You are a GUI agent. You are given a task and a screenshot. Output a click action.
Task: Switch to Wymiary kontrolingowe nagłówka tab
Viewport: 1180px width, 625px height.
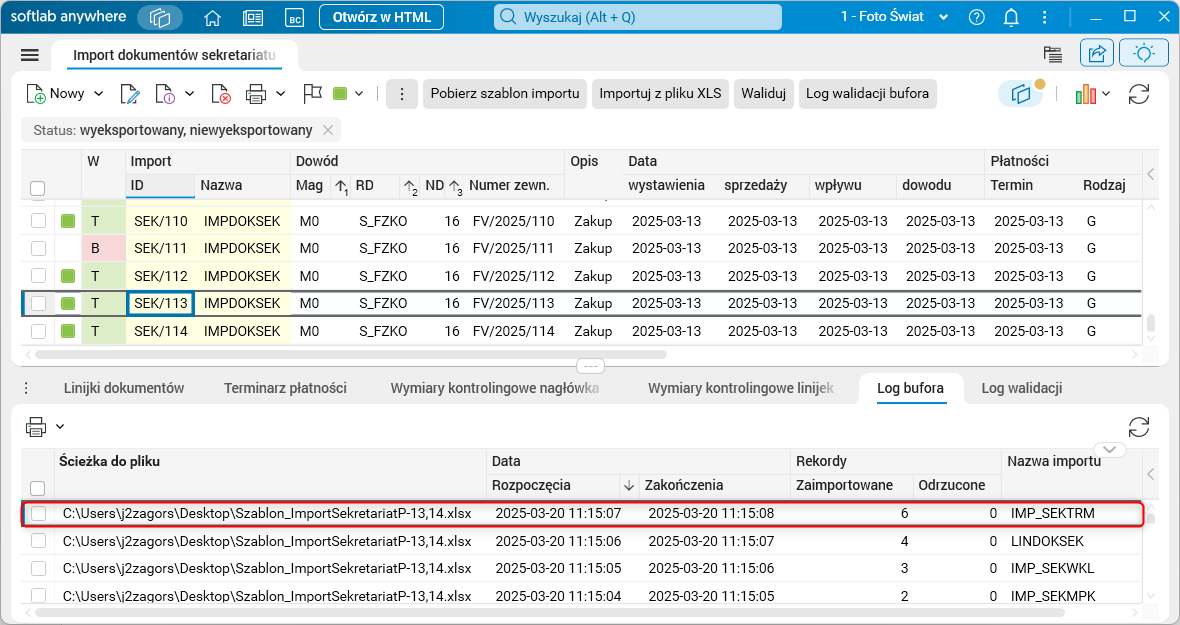(494, 388)
